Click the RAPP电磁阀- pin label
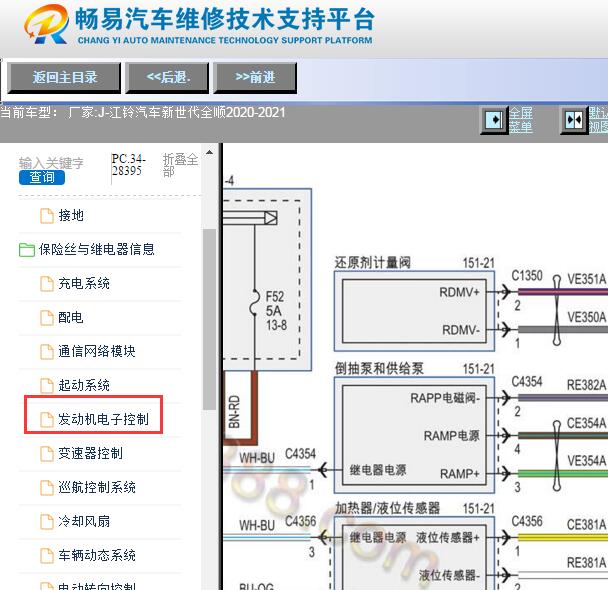Image resolution: width=608 pixels, height=590 pixels. point(445,398)
